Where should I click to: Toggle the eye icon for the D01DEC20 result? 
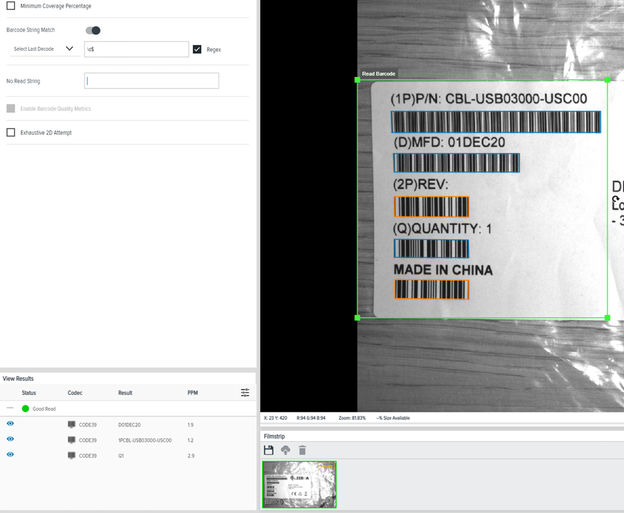coord(10,423)
